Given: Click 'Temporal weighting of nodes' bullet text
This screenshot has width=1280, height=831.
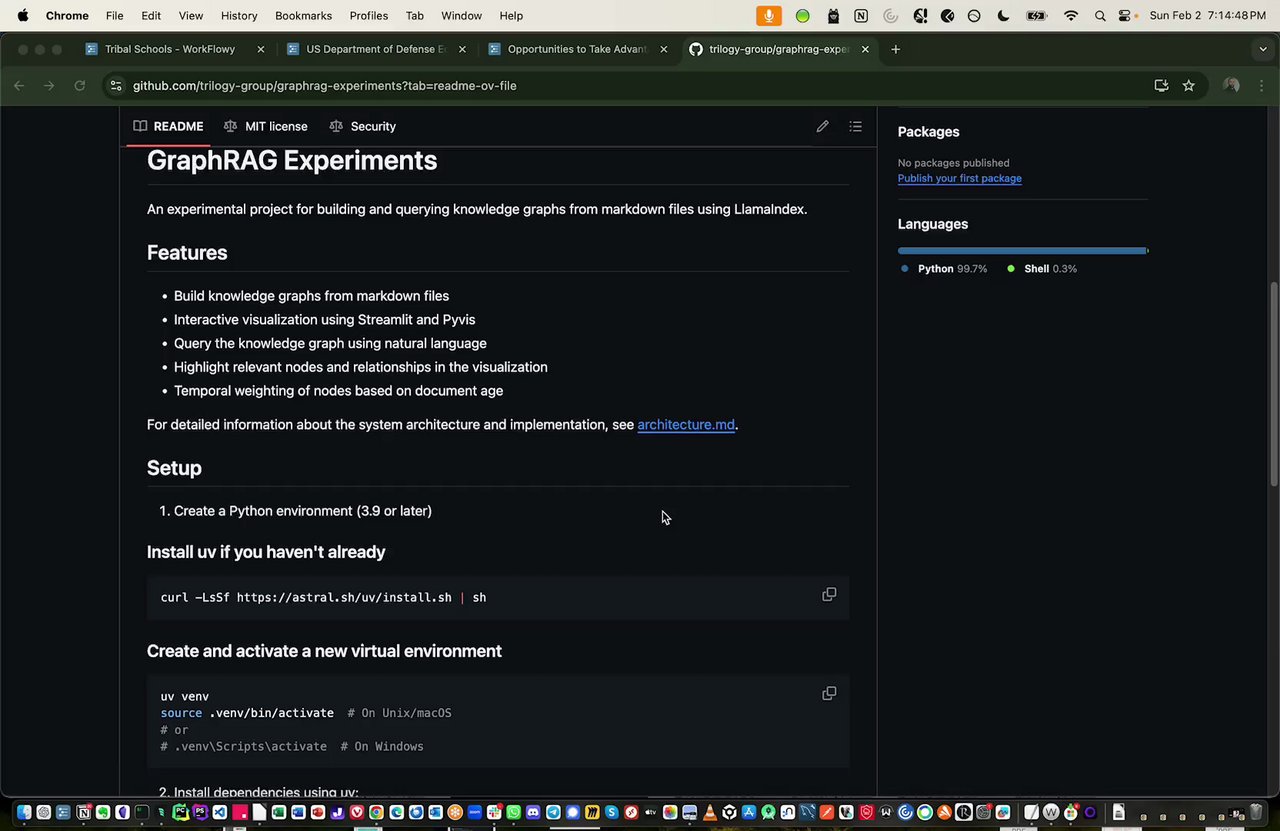Looking at the screenshot, I should pyautogui.click(x=338, y=391).
